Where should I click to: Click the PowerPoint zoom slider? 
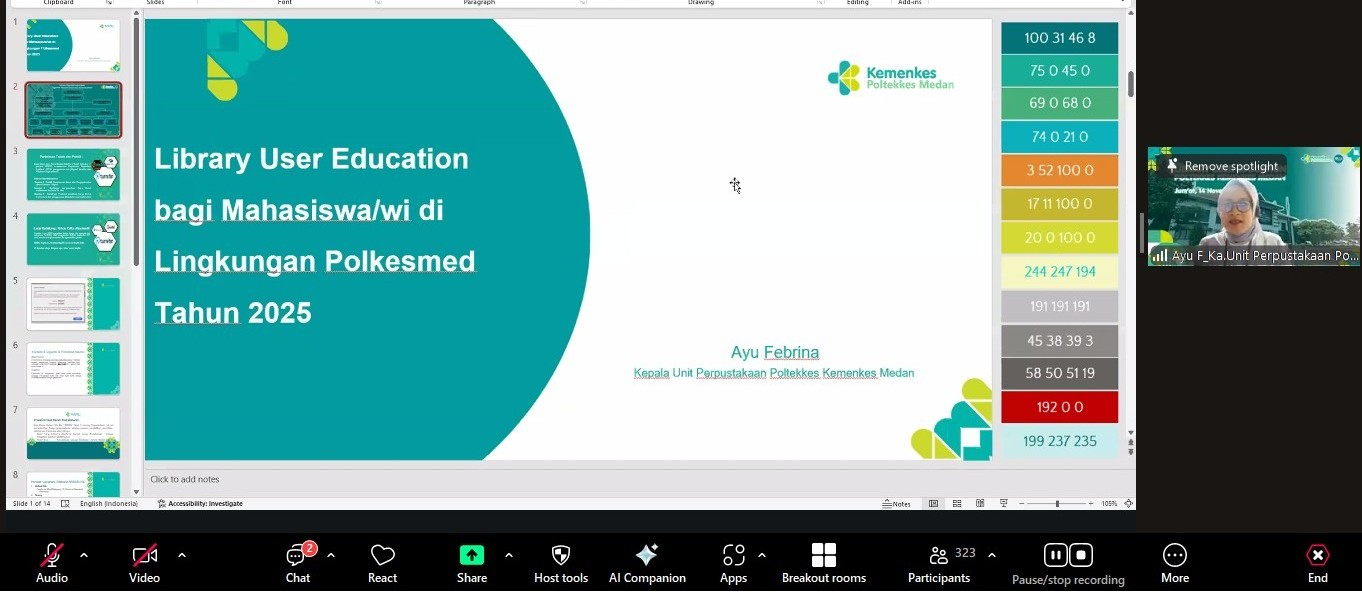[1057, 504]
